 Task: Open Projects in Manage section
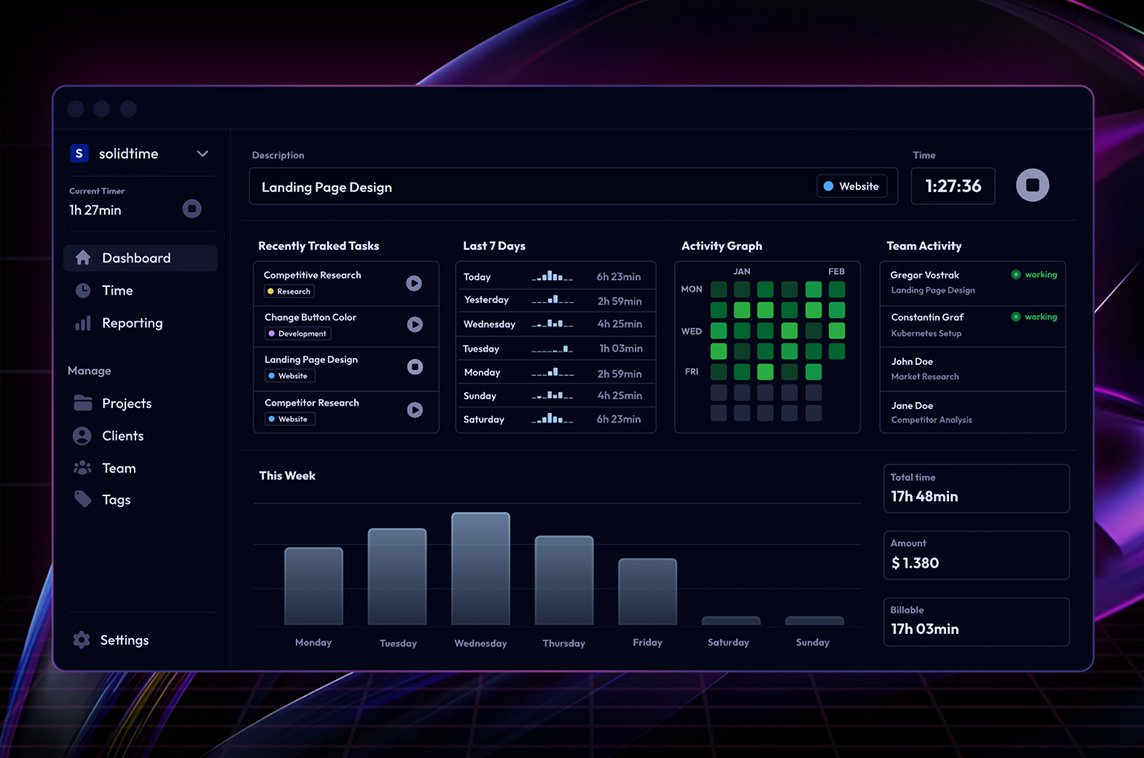point(126,403)
